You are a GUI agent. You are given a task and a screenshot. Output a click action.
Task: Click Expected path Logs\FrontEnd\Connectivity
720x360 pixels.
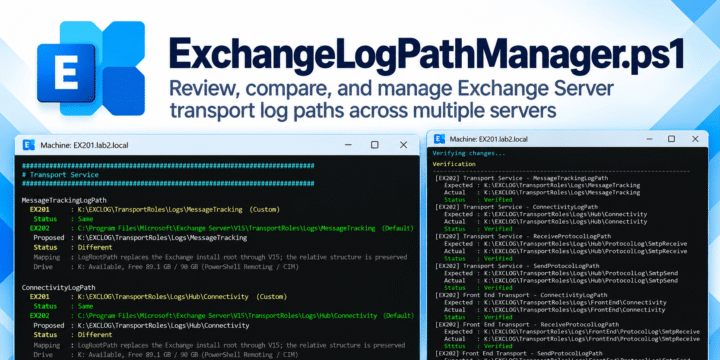point(555,303)
